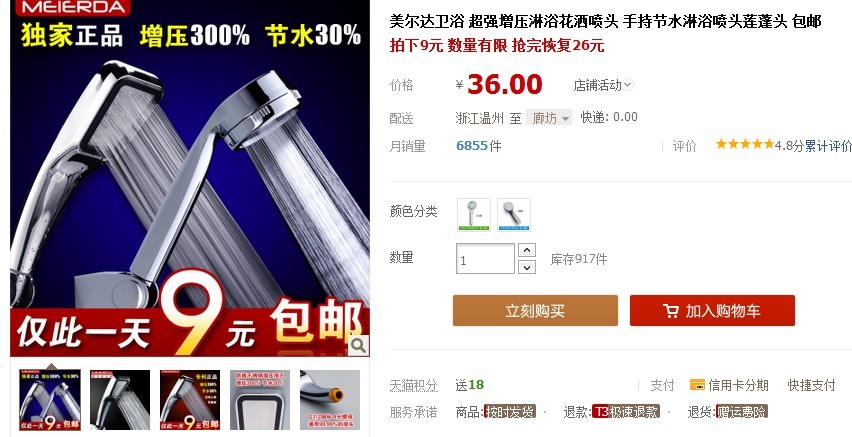
Task: Click the cart icon in 加入购物车
Action: tap(671, 311)
